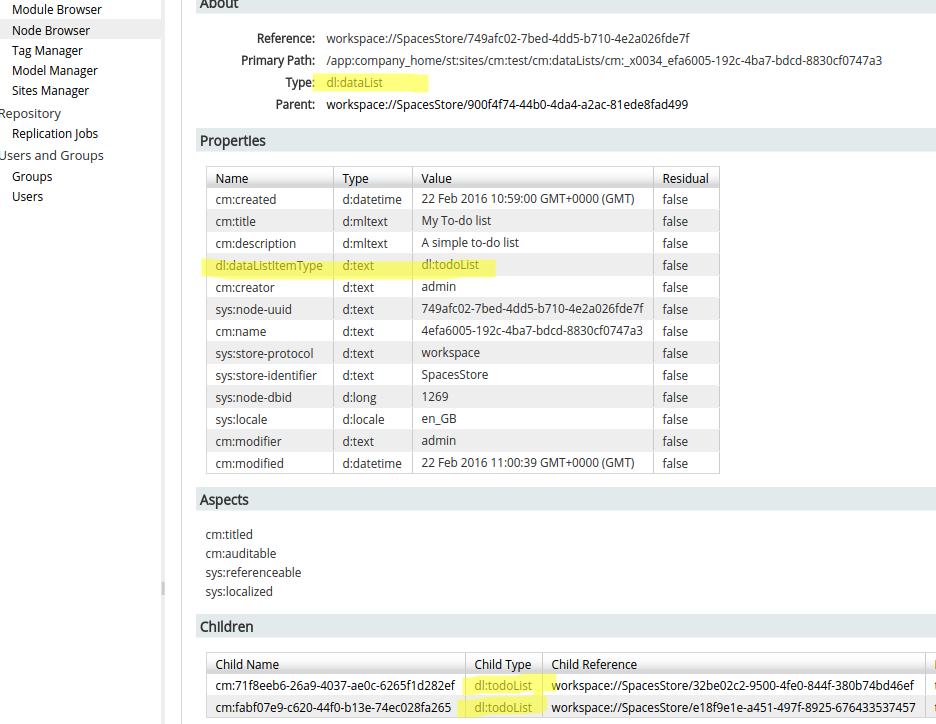Select the cm:title property row
Screen dimensions: 936x724
click(x=240, y=221)
